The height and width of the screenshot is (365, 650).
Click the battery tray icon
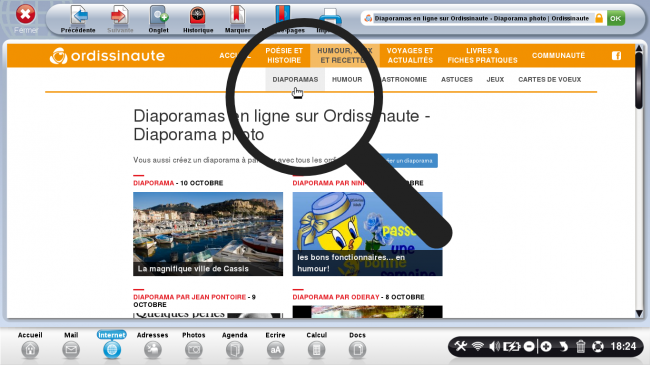511,346
